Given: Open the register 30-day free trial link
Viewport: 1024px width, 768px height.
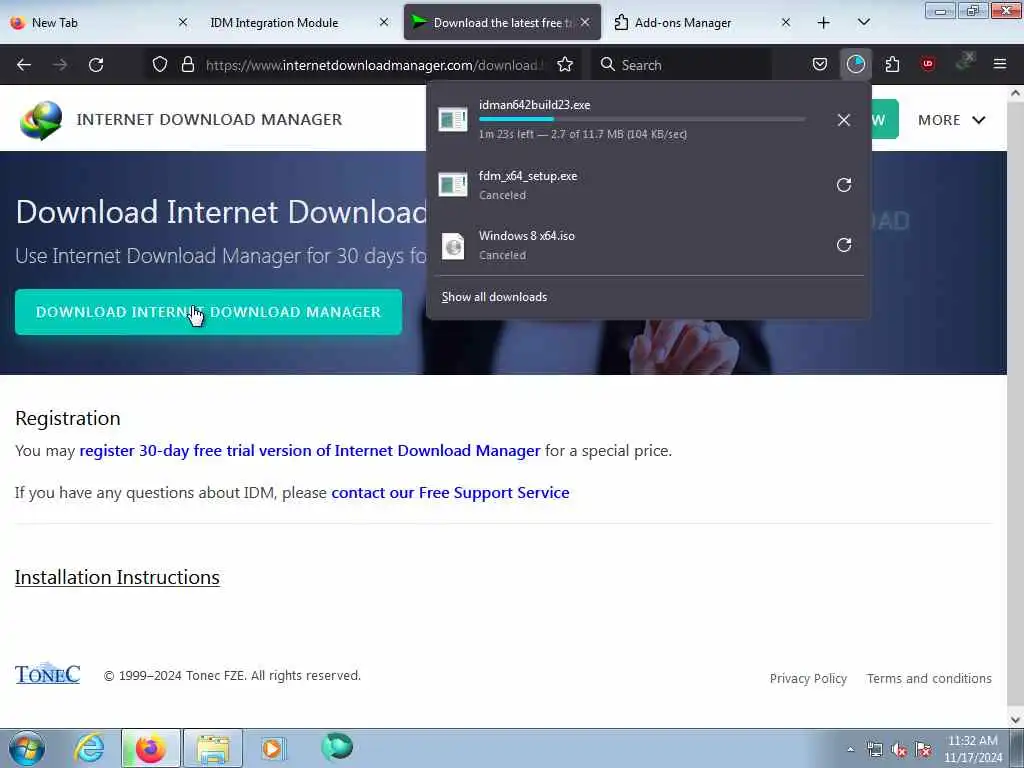Looking at the screenshot, I should tap(310, 451).
